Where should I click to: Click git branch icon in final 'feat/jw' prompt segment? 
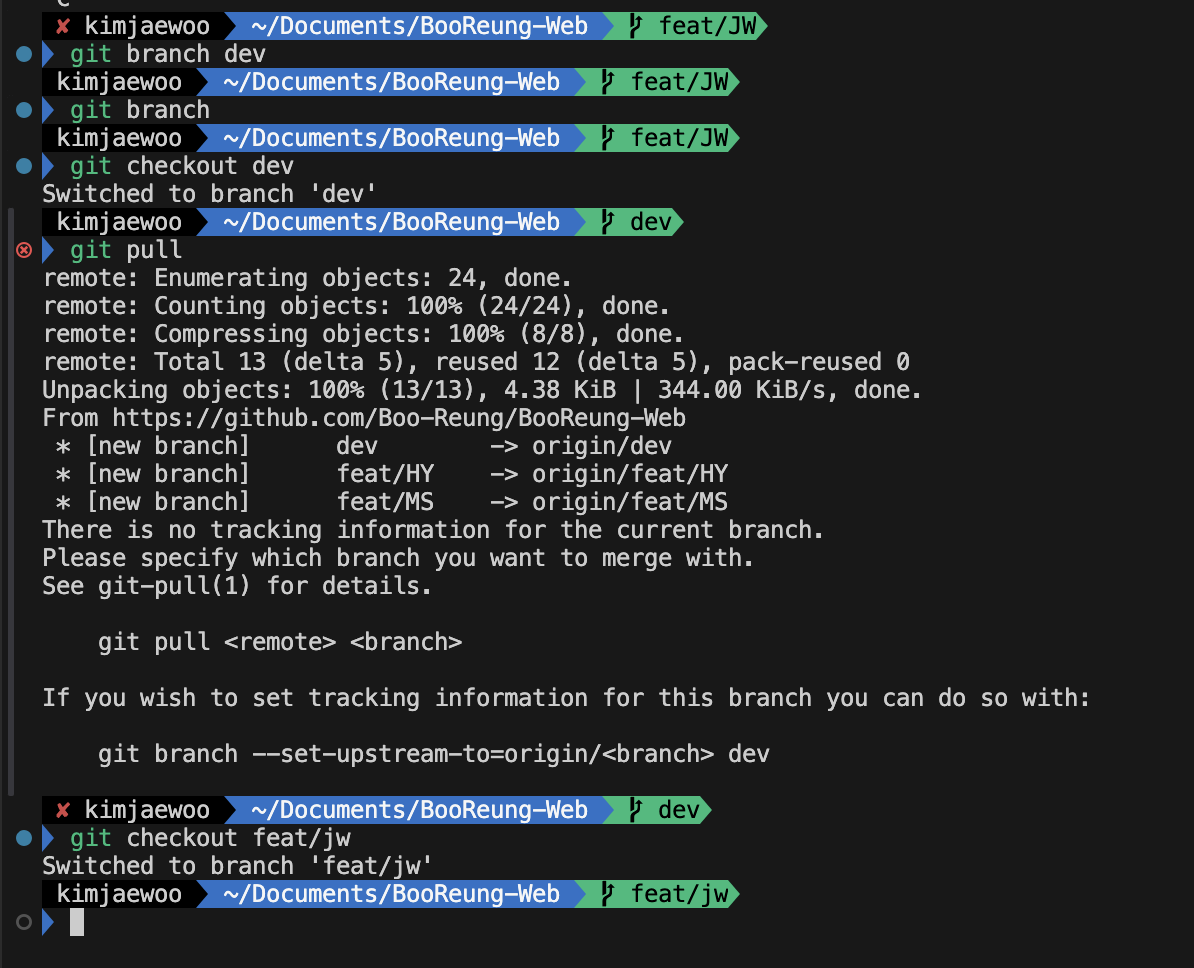click(607, 893)
